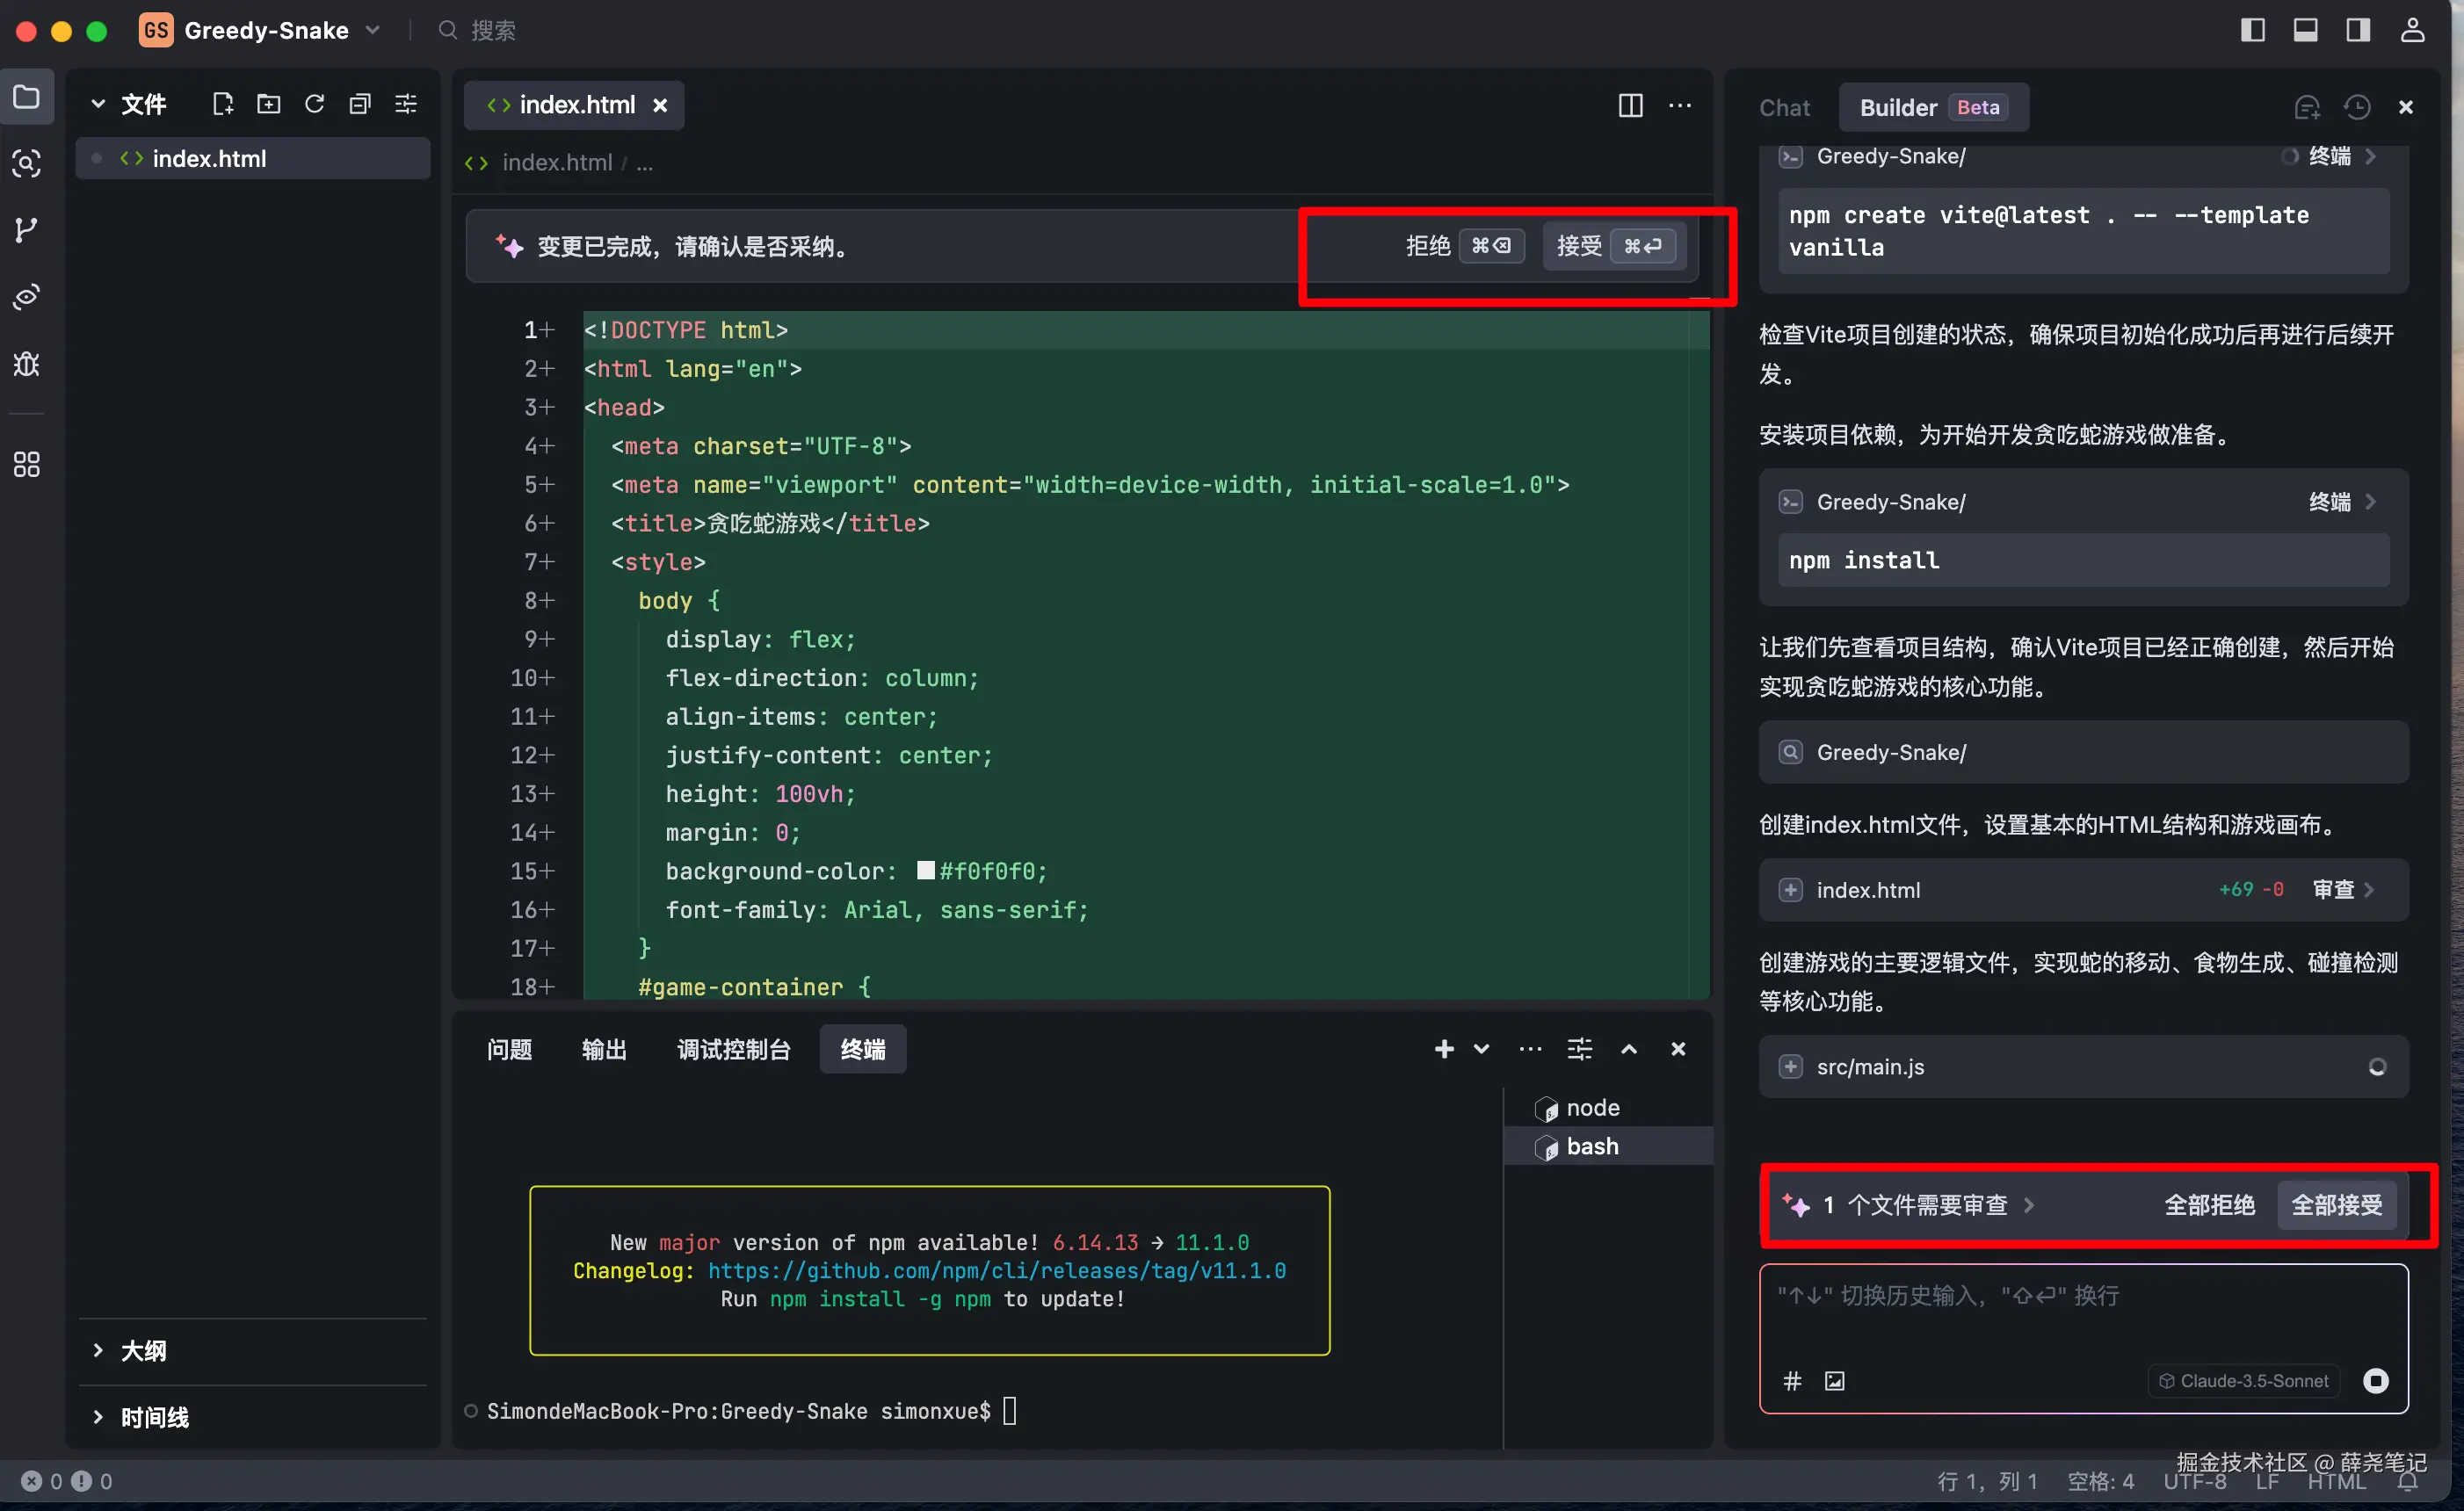Click the image attach icon in chat input
This screenshot has width=2464, height=1511.
click(1835, 1381)
